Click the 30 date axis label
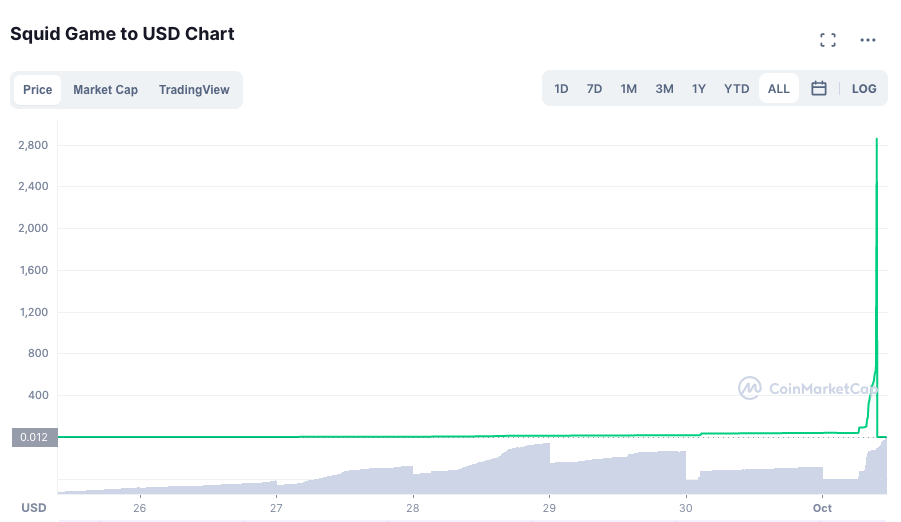The width and height of the screenshot is (901, 522). (686, 508)
